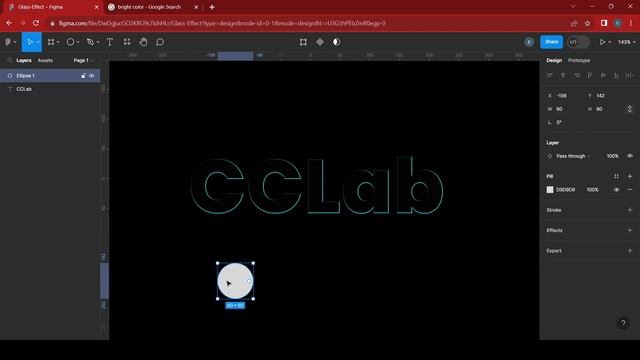Click the Fill styles four-dot icon
This screenshot has width=640, height=360.
coord(616,176)
